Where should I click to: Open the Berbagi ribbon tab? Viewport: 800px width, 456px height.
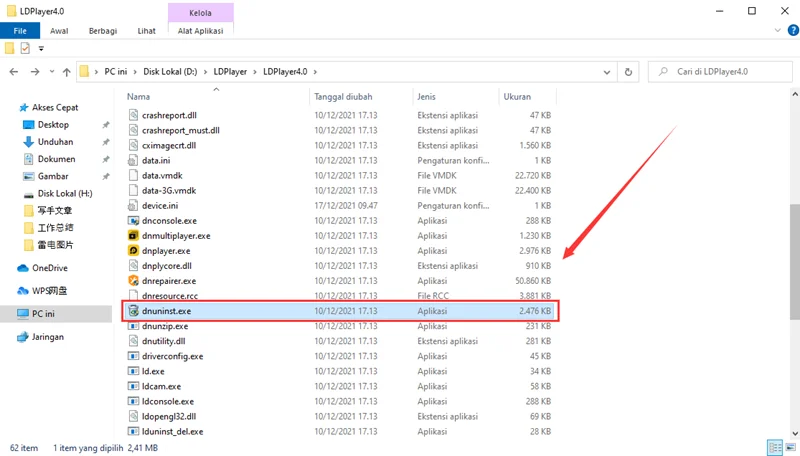point(103,31)
